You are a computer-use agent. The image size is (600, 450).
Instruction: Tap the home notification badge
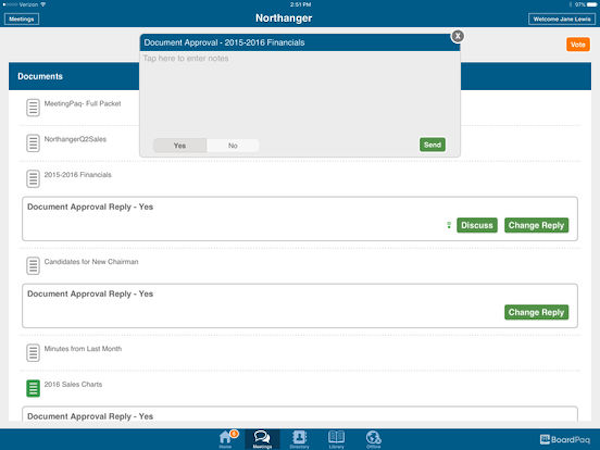[234, 434]
